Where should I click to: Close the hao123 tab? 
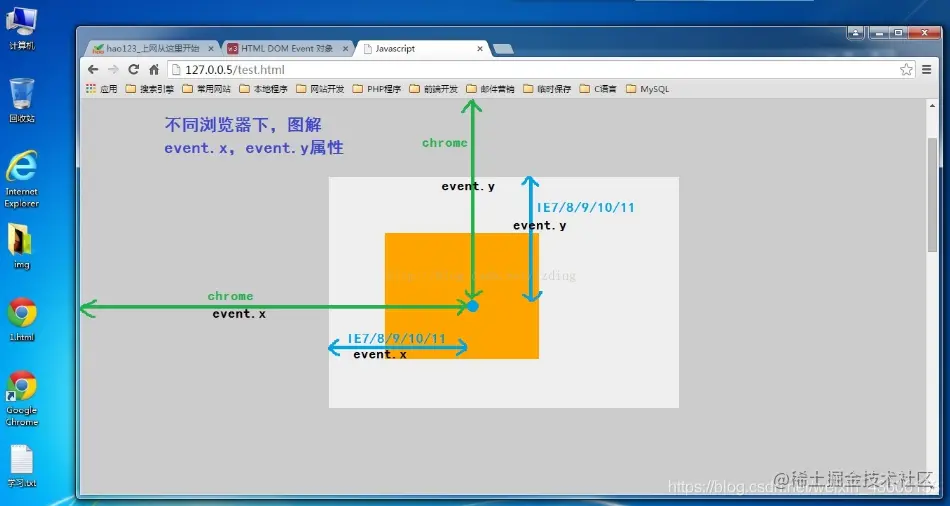click(x=211, y=48)
